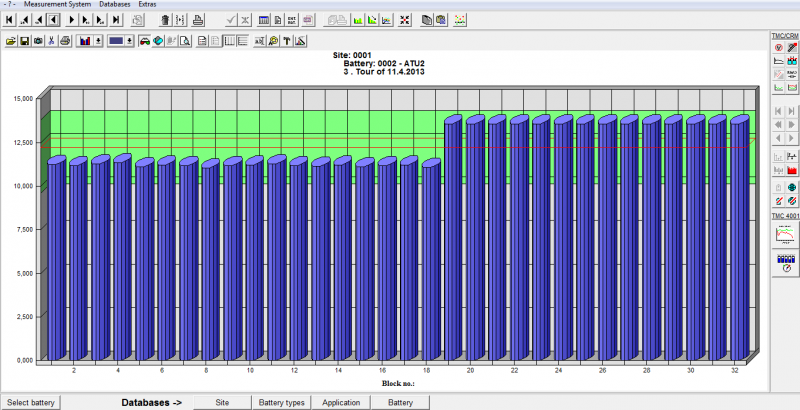The height and width of the screenshot is (410, 800).
Task: Click the camera snapshot icon
Action: pyautogui.click(x=38, y=41)
